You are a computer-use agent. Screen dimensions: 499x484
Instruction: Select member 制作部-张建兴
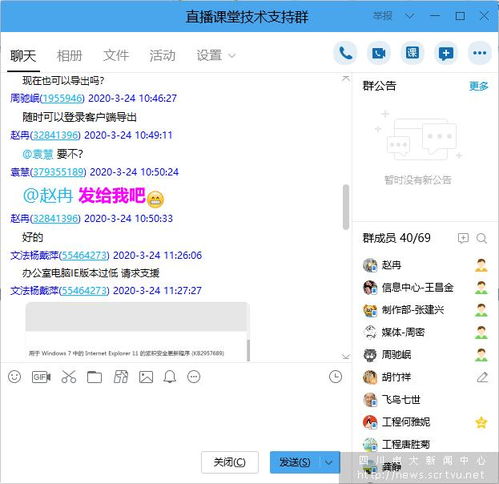coord(425,310)
